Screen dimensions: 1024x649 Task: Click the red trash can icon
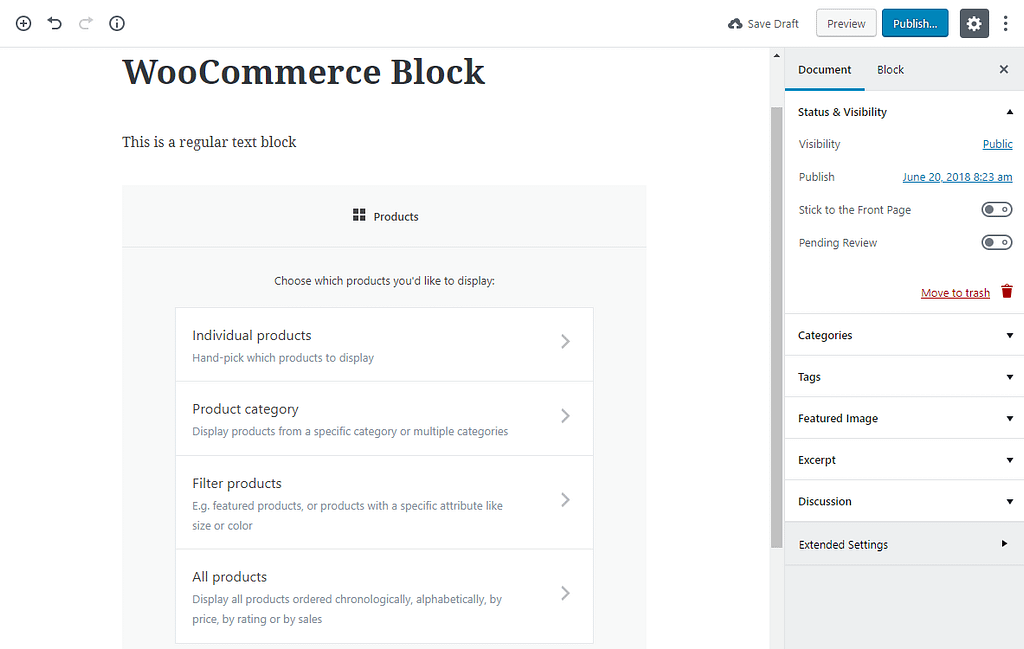coord(1007,291)
